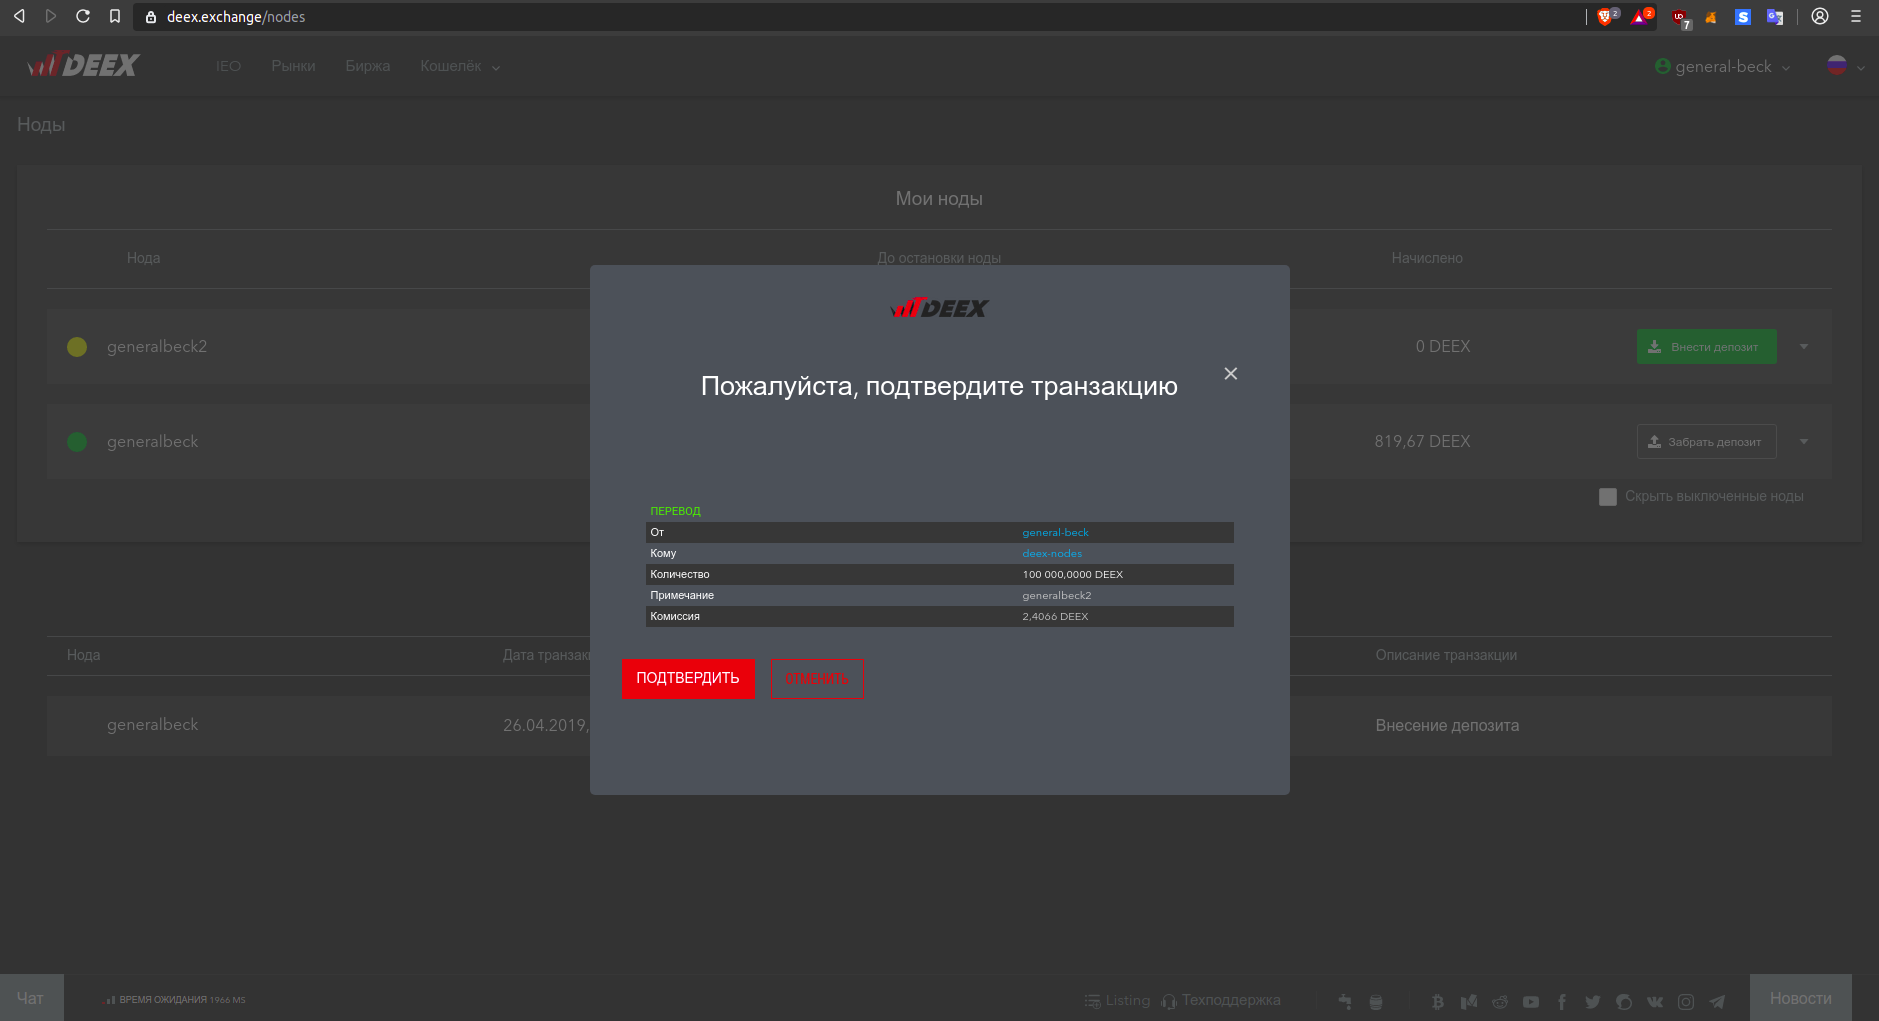Click the '100 000,0000 DEEX' amount value
The image size is (1879, 1021).
click(1073, 575)
